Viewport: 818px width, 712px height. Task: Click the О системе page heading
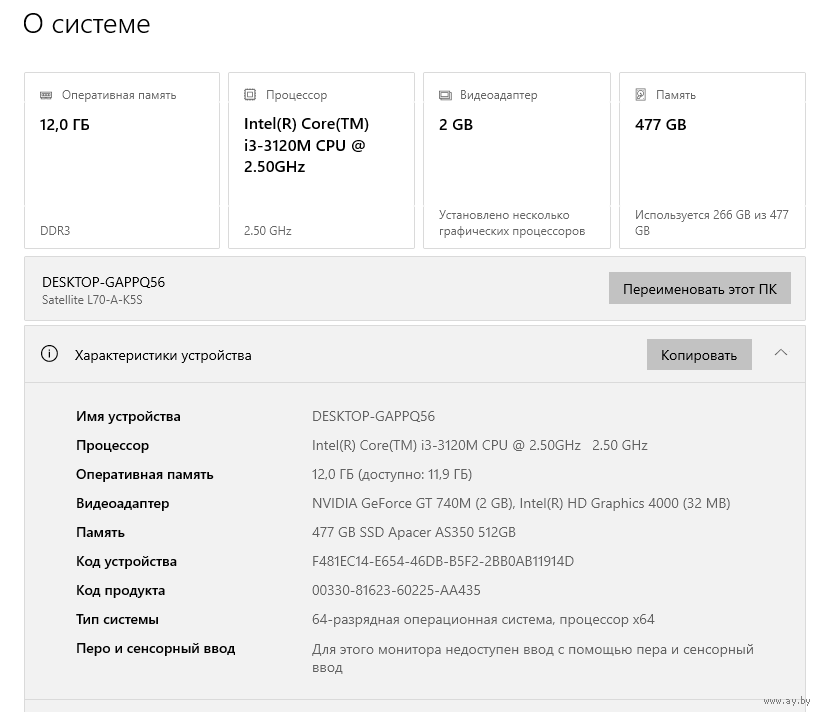click(x=87, y=25)
